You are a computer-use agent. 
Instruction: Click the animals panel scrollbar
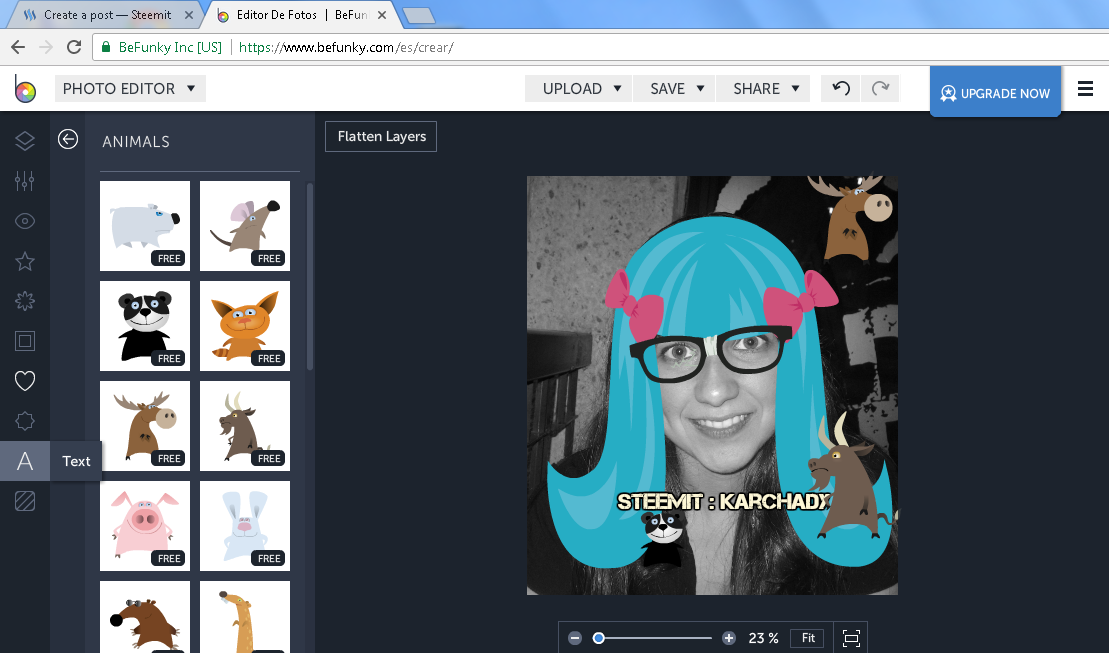click(x=310, y=276)
